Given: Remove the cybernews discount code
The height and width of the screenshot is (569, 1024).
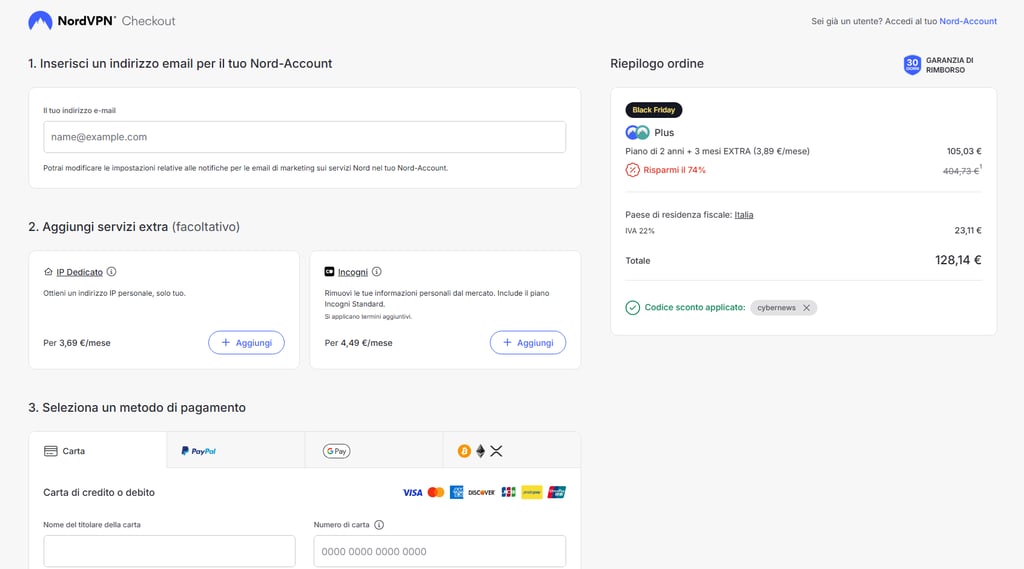Looking at the screenshot, I should [807, 308].
